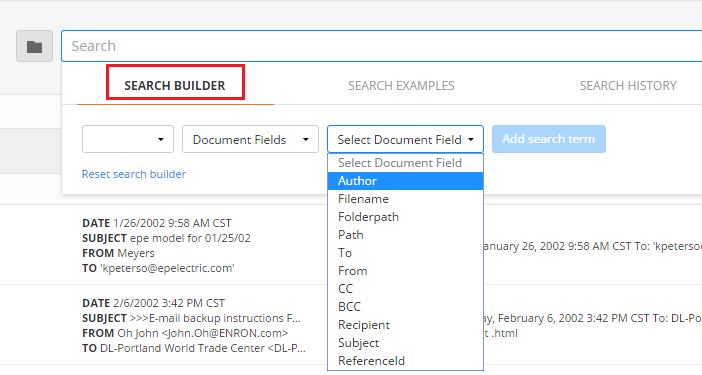Pick Path from the document fields
702x375 pixels.
pyautogui.click(x=405, y=234)
